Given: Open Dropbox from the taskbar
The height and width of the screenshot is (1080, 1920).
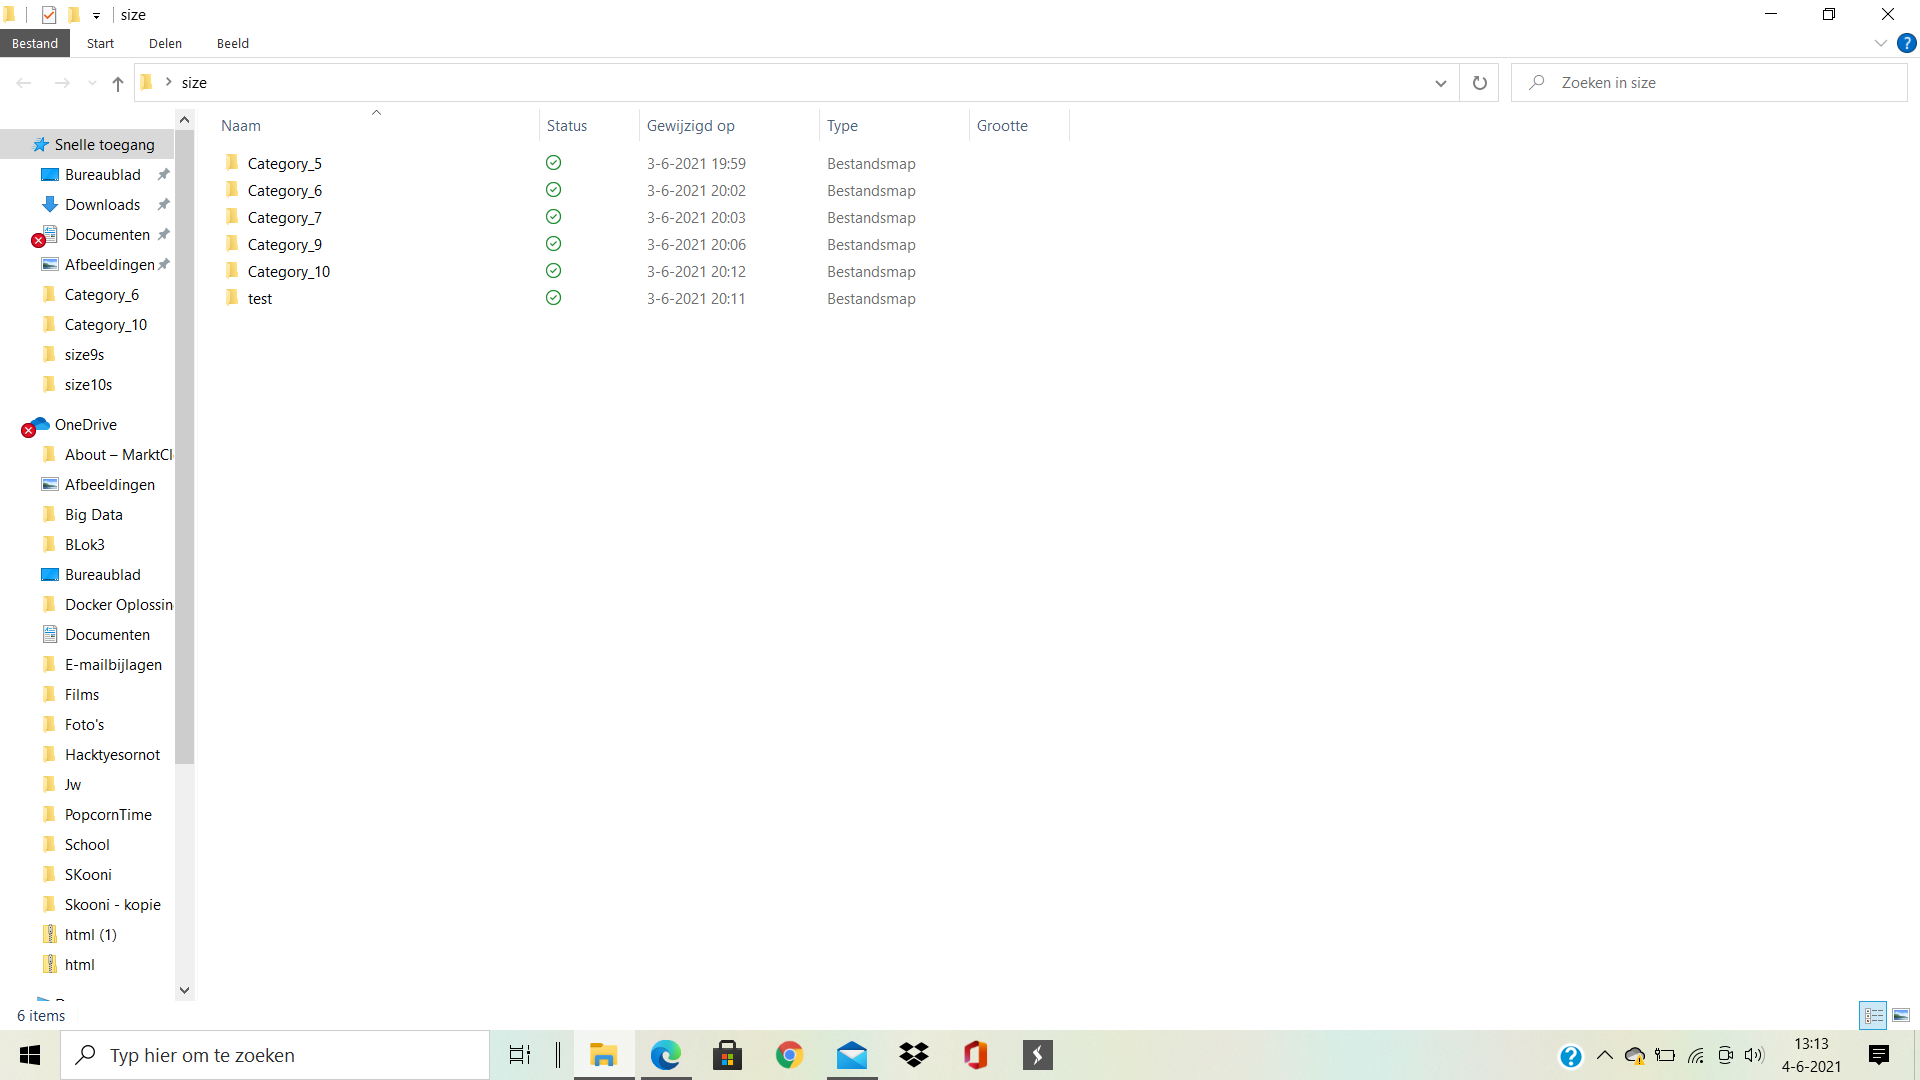Looking at the screenshot, I should coord(913,1055).
